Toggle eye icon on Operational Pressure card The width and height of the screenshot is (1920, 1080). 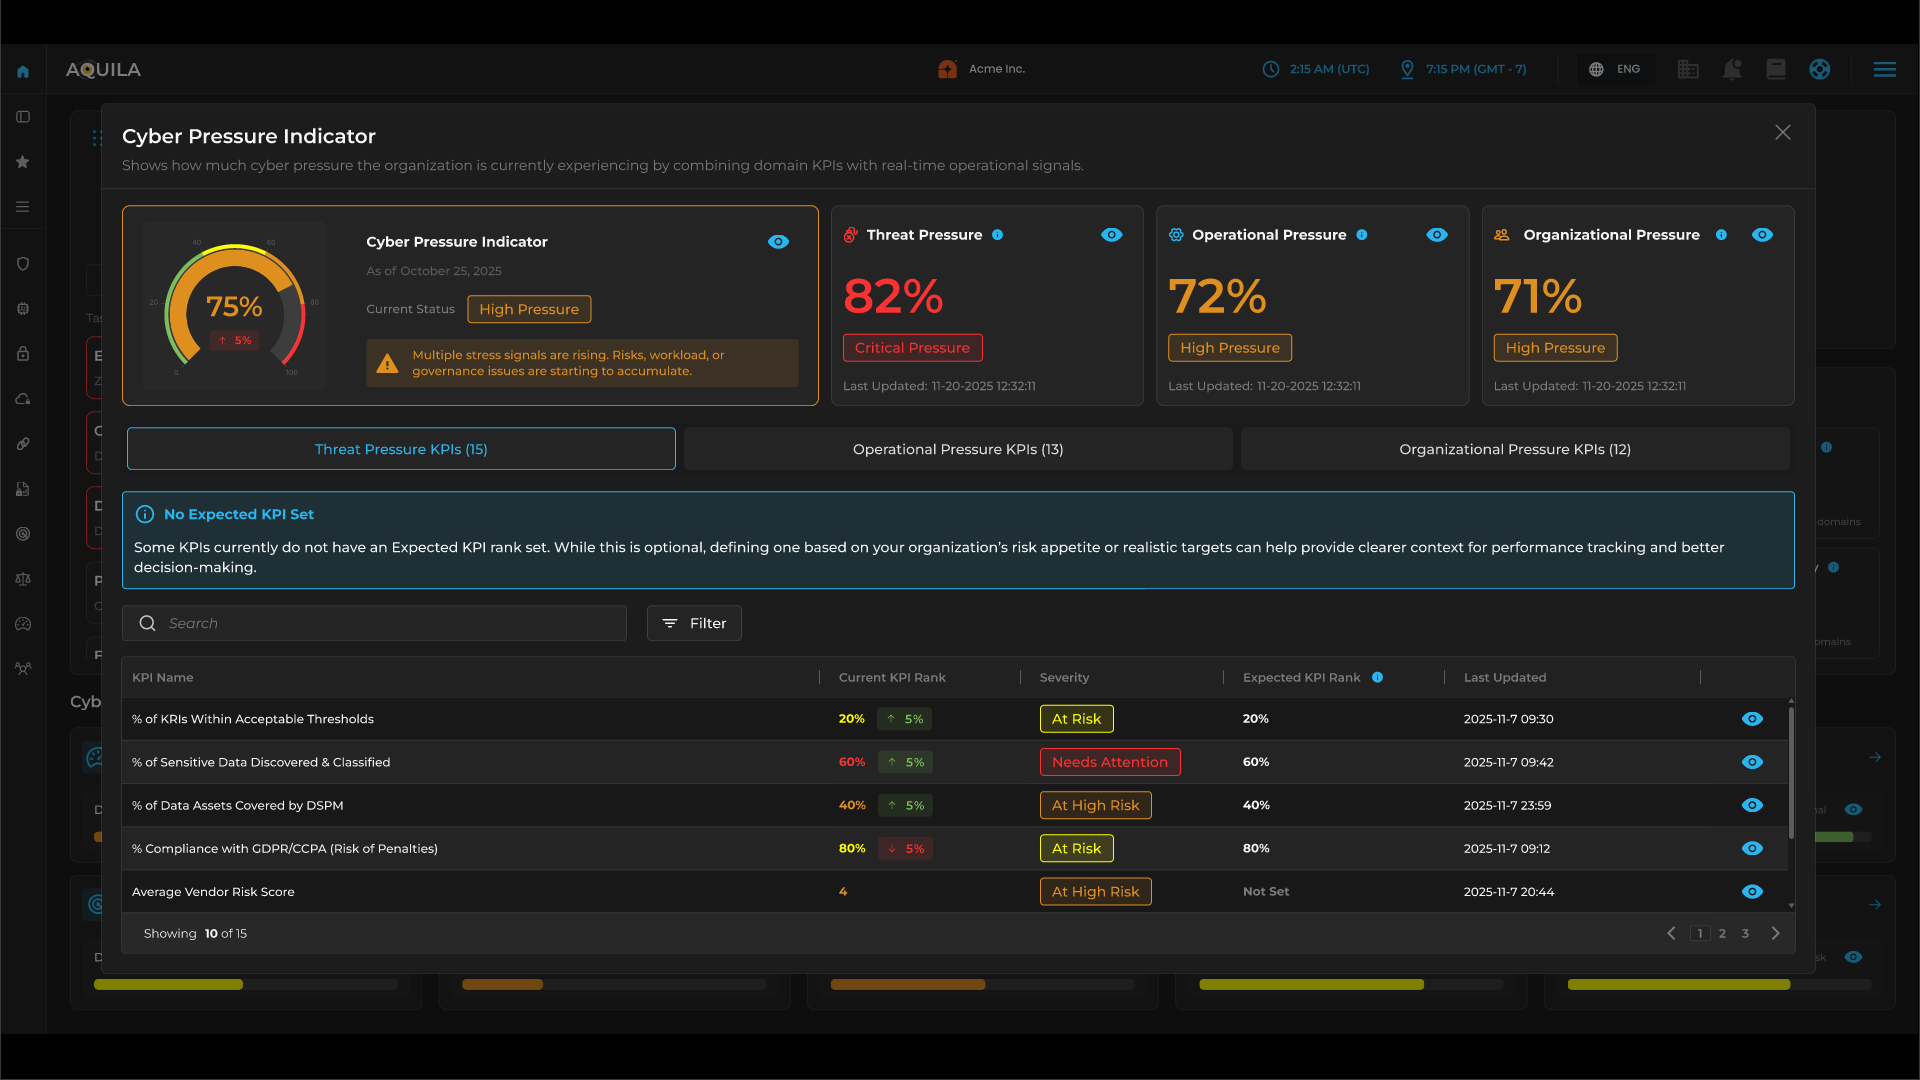[x=1437, y=235]
